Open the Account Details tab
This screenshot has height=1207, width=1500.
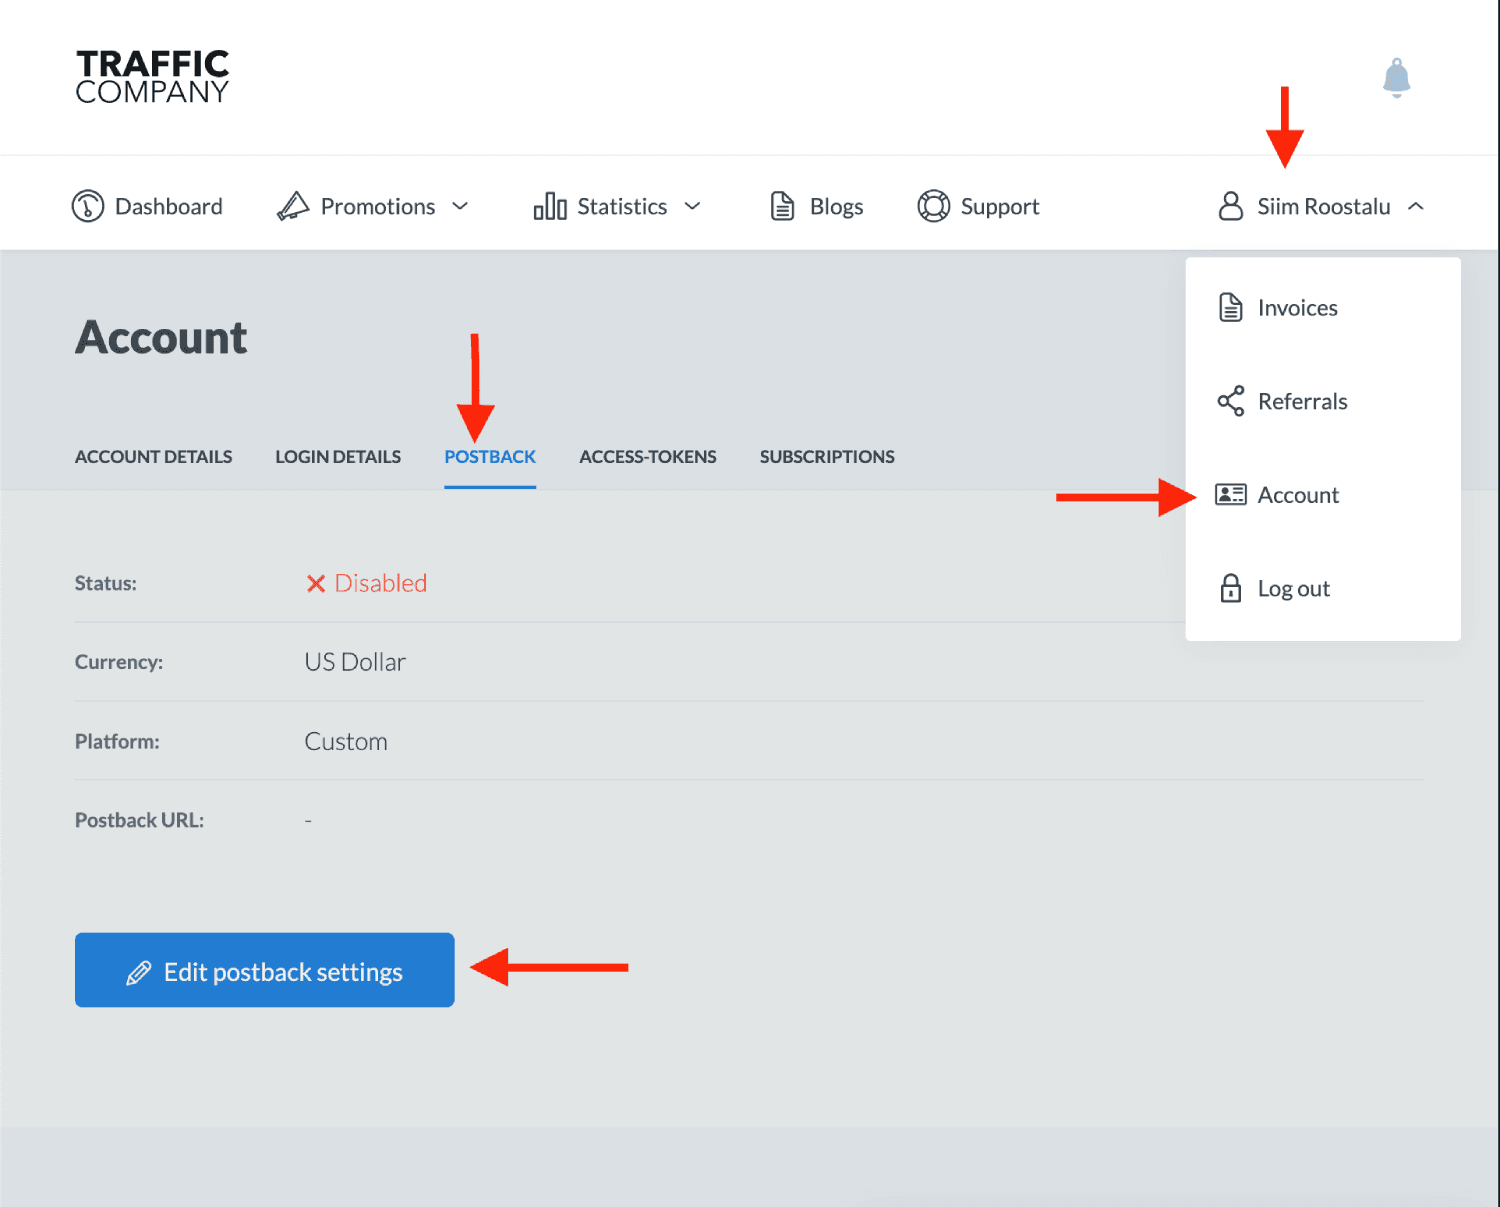click(x=153, y=457)
